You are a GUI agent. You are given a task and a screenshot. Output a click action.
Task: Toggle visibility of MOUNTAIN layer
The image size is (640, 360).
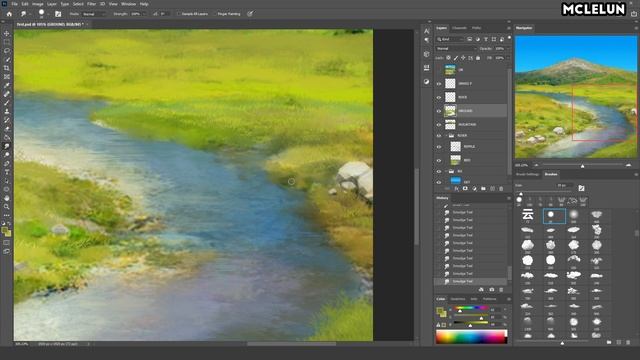point(439,125)
